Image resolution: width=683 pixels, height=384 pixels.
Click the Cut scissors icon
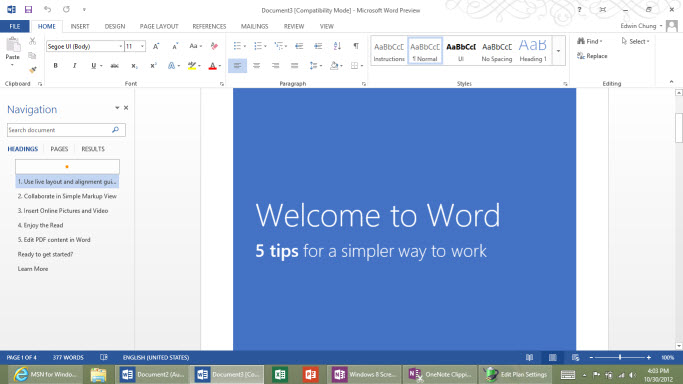coord(32,41)
